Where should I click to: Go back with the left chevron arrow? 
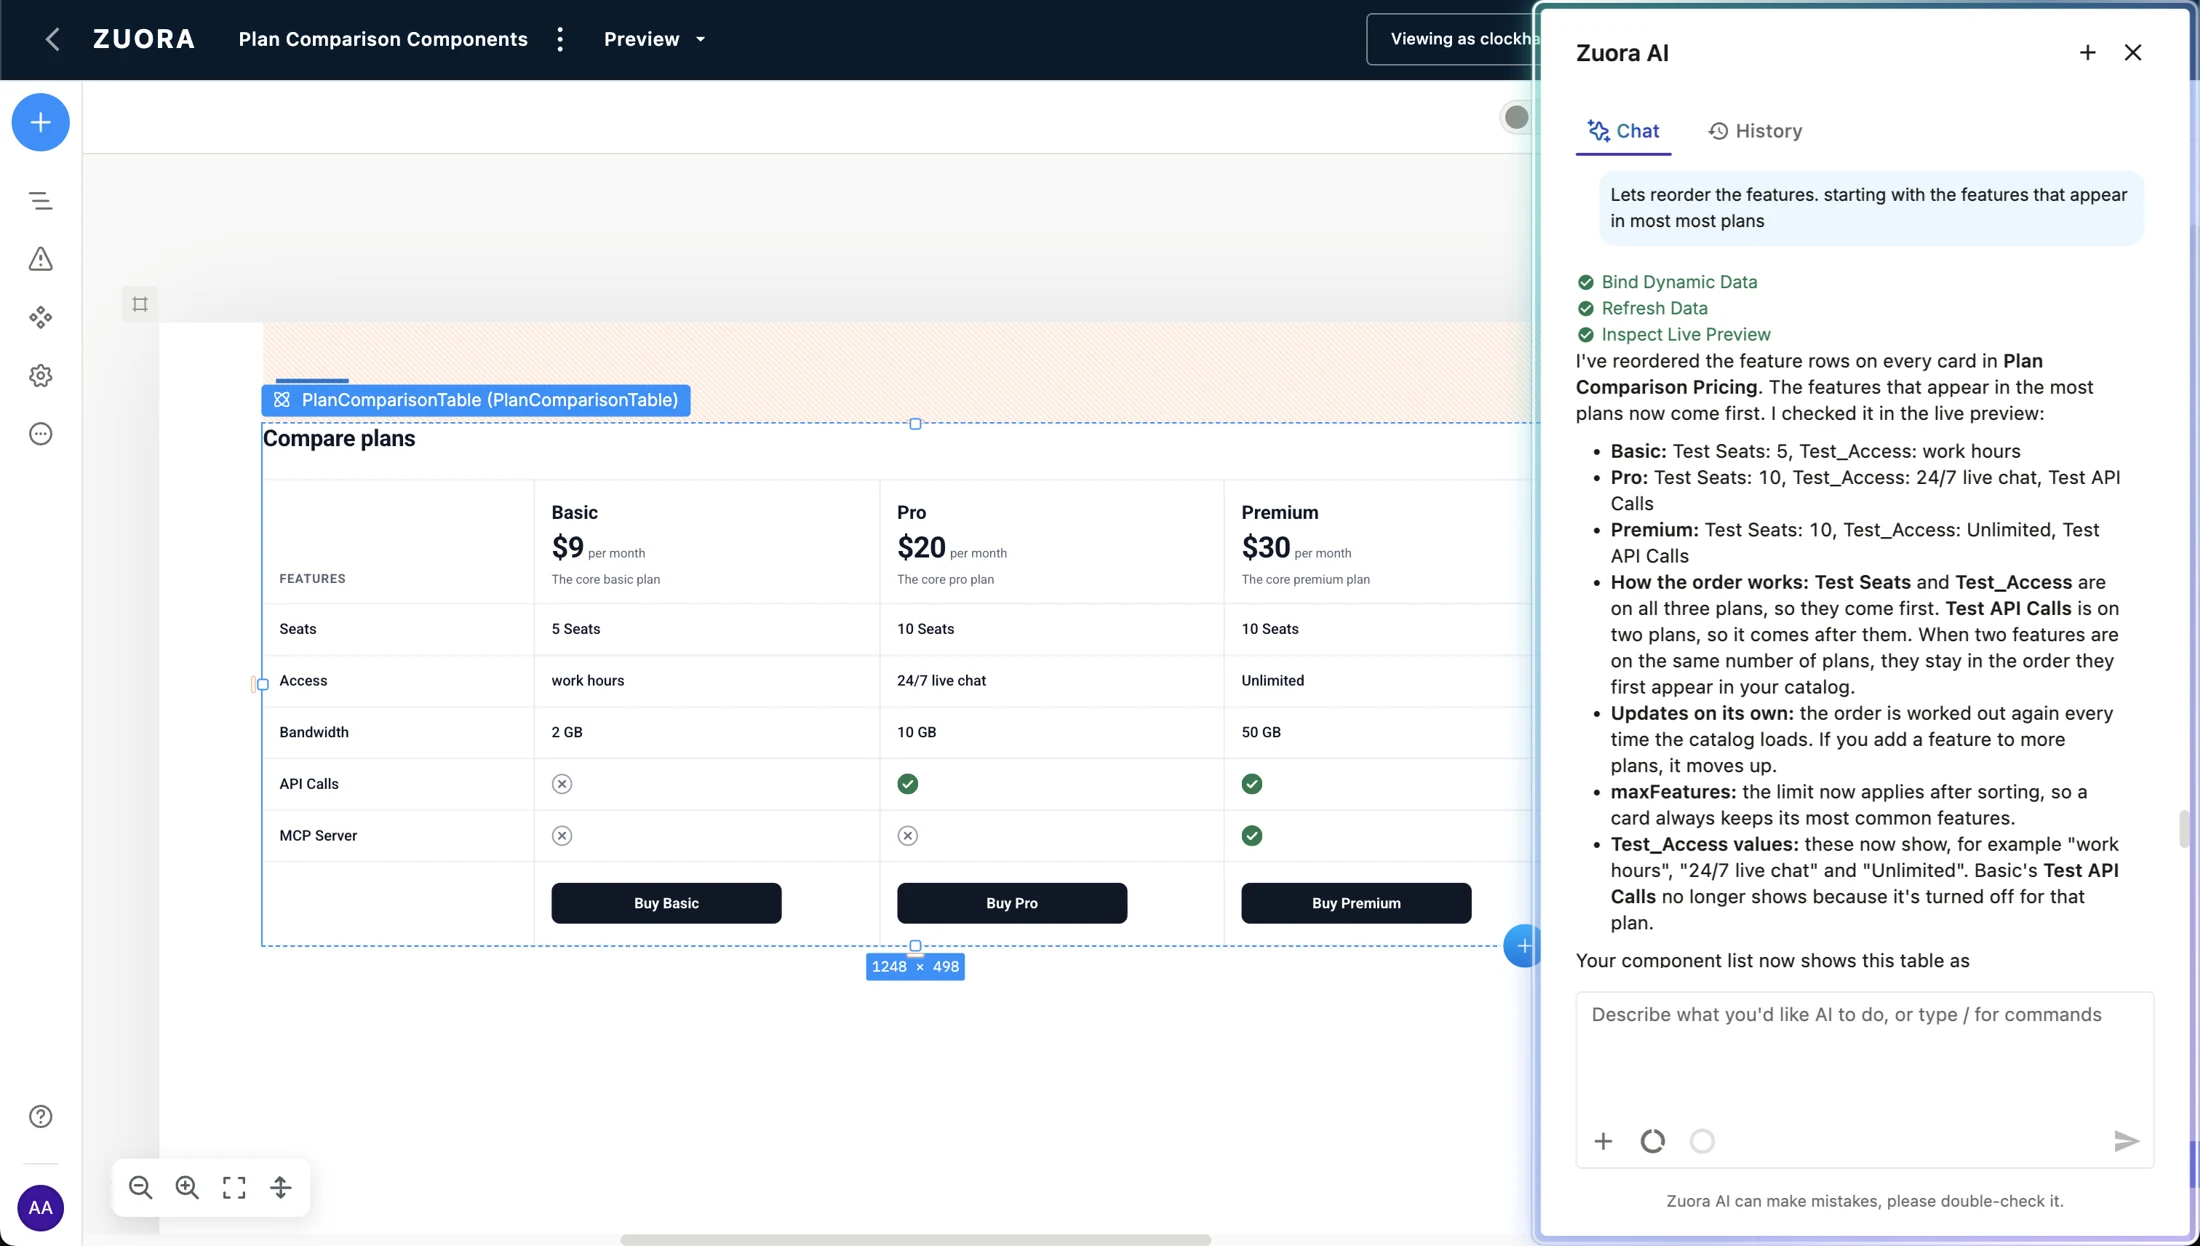(x=53, y=39)
